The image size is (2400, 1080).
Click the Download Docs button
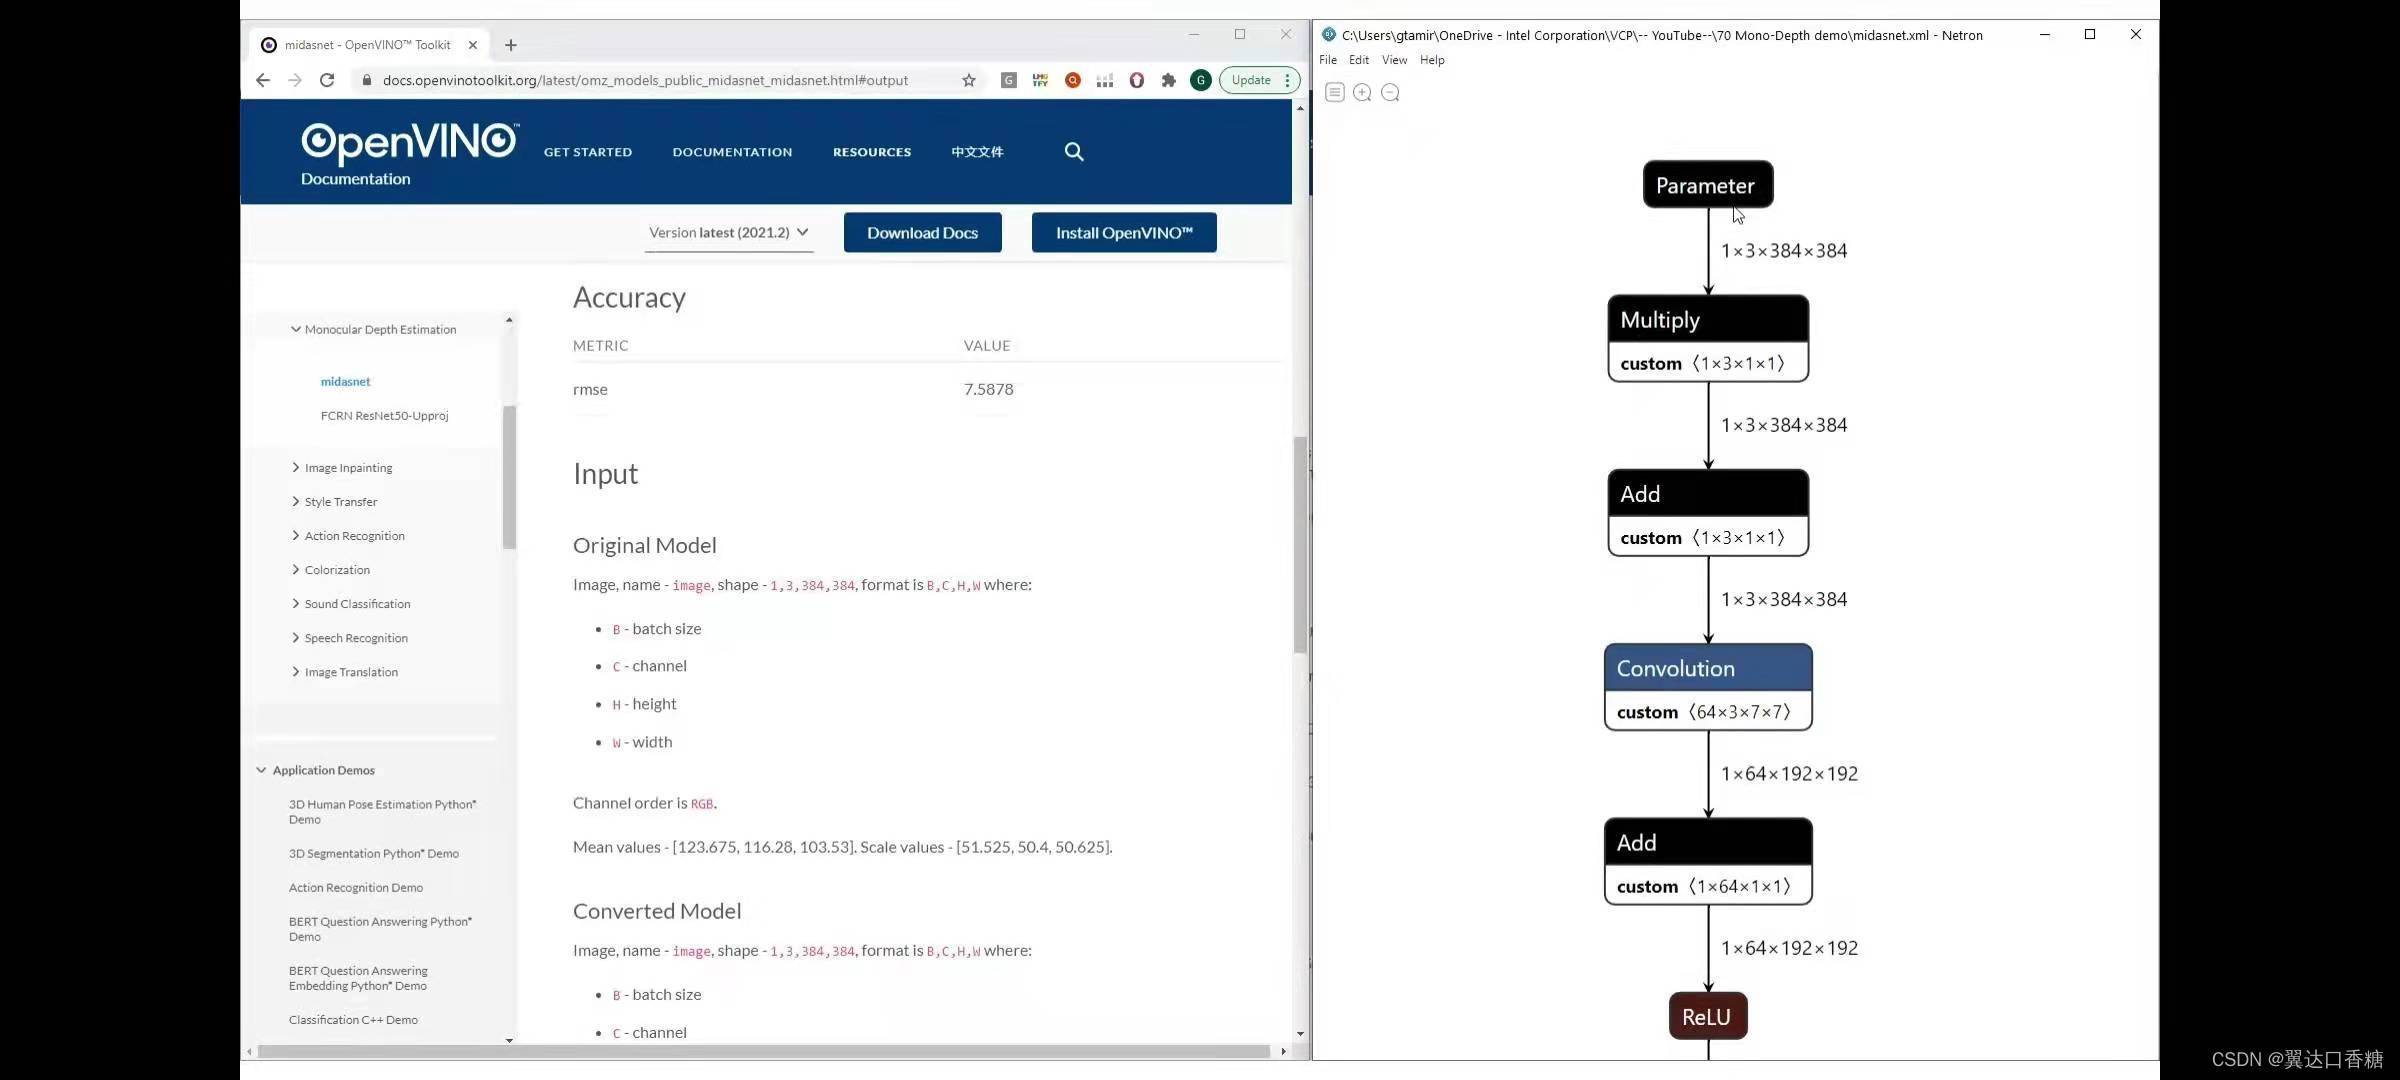click(x=922, y=233)
